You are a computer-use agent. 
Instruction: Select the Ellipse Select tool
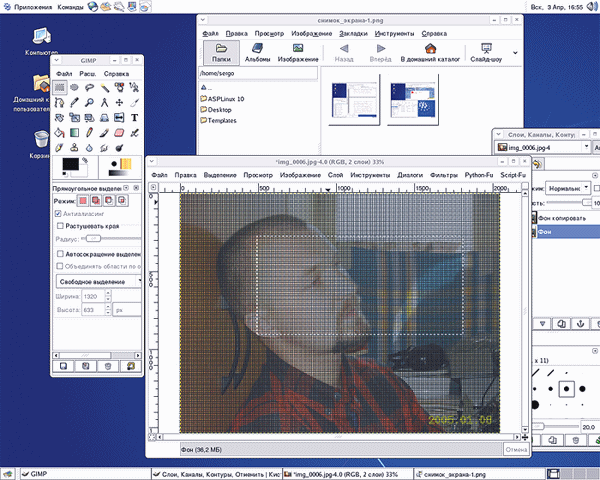74,88
